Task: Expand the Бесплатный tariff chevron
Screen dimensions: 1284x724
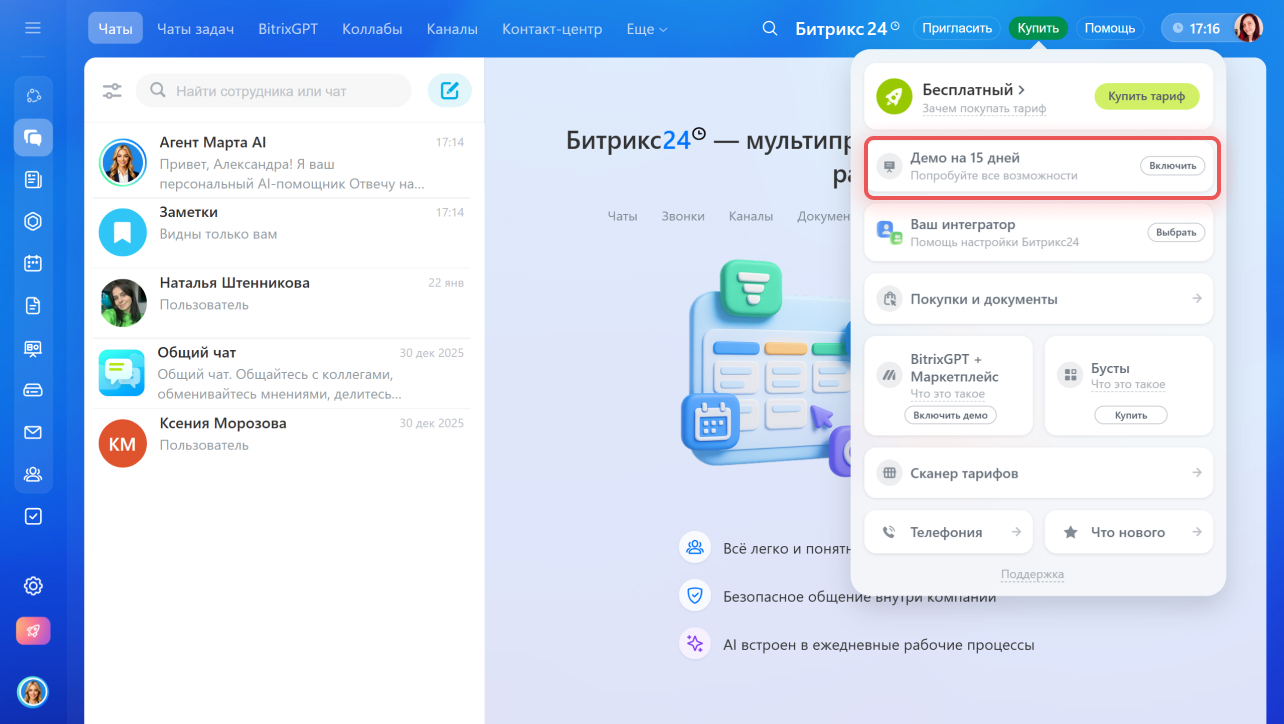Action: click(x=1021, y=90)
